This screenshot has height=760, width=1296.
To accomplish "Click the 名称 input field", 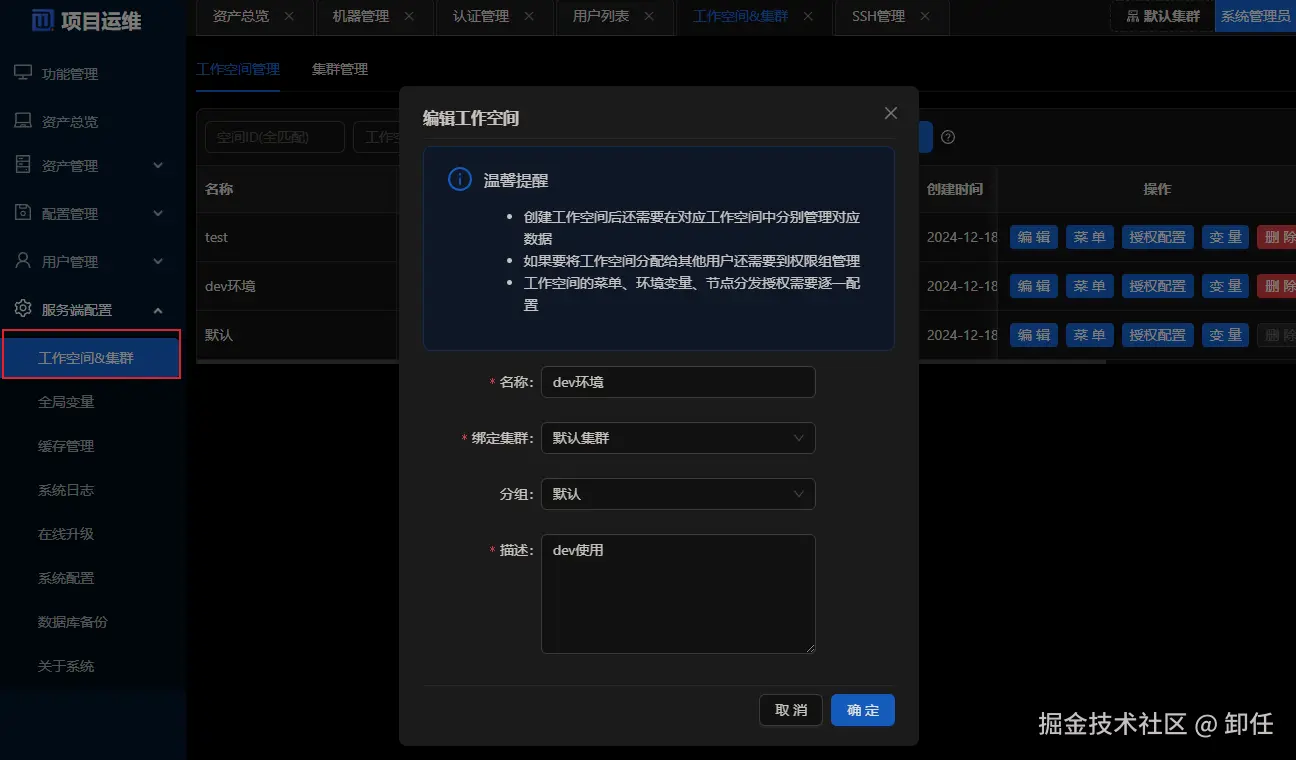I will 678,382.
